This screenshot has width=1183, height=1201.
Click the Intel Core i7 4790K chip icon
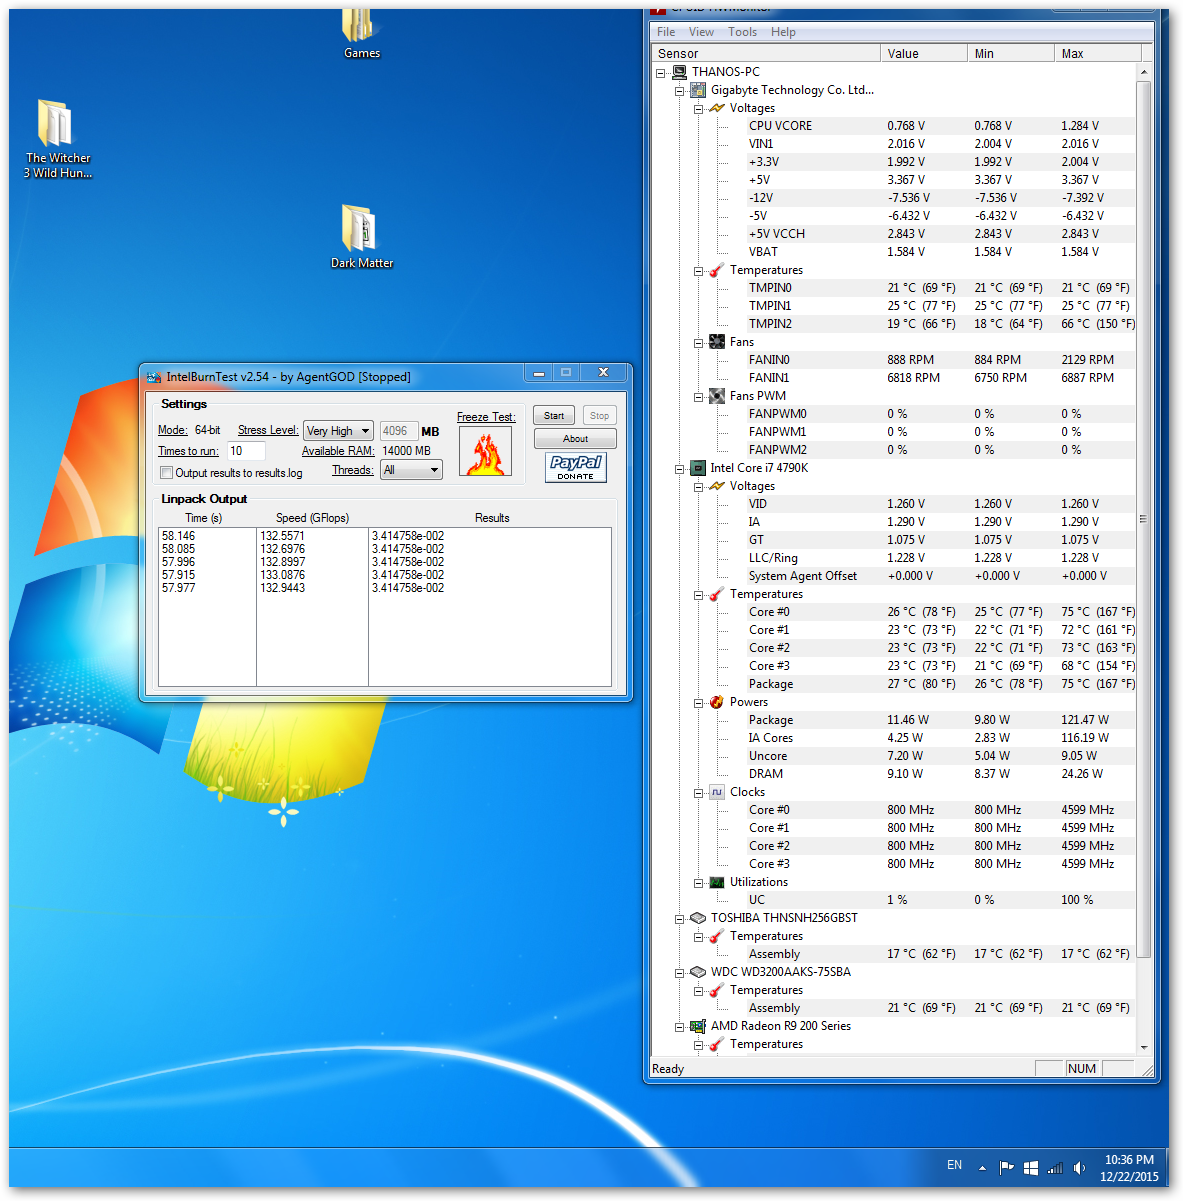point(698,468)
